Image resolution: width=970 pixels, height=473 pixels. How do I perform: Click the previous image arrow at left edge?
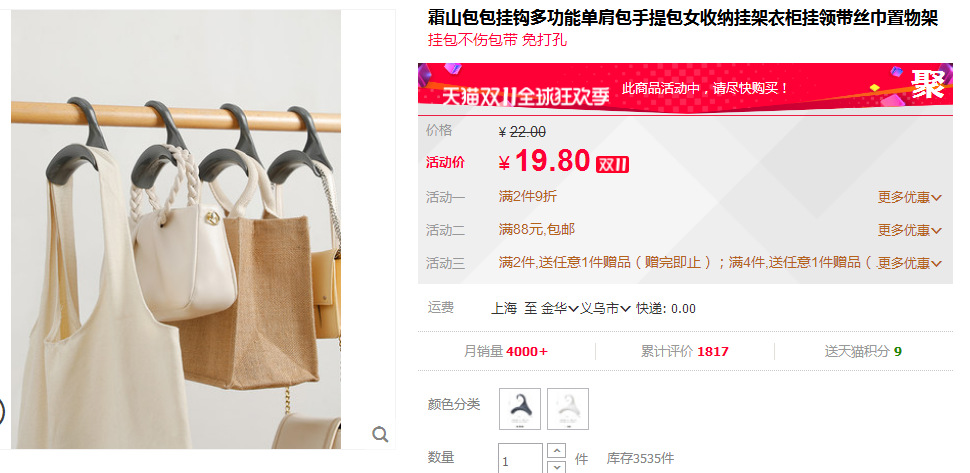coord(1,411)
